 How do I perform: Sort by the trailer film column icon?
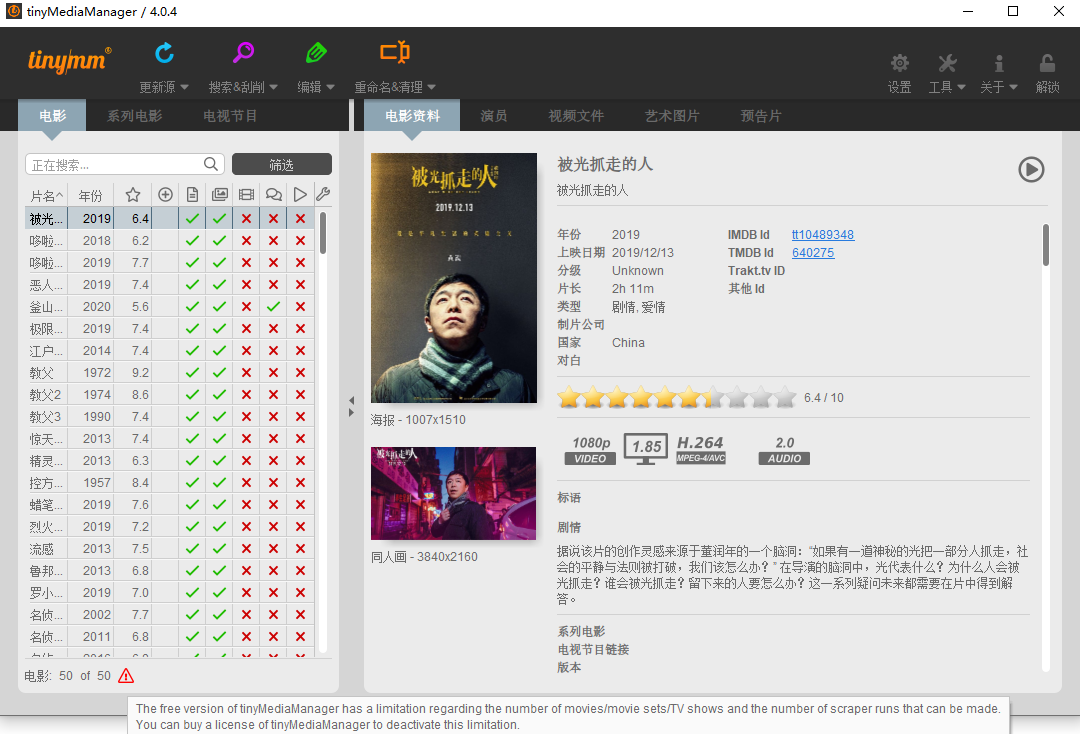point(247,195)
